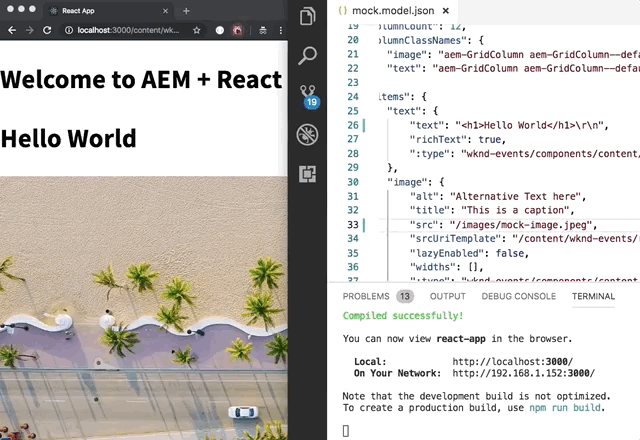Viewport: 640px width, 440px height.
Task: Open the Search magnifier in activity bar
Action: pyautogui.click(x=307, y=56)
